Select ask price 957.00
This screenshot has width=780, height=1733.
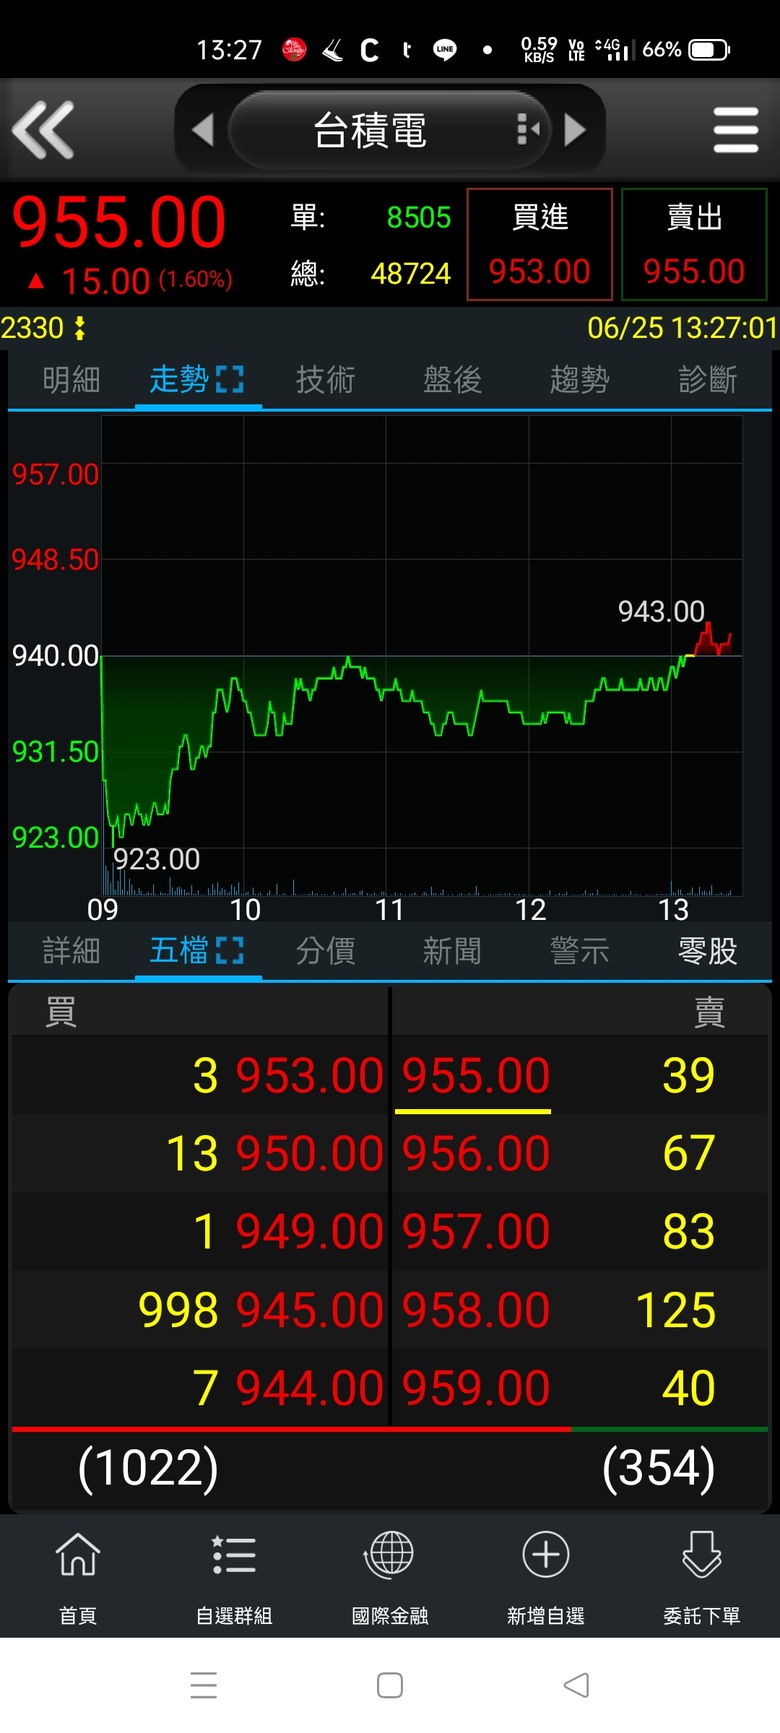click(x=476, y=1232)
